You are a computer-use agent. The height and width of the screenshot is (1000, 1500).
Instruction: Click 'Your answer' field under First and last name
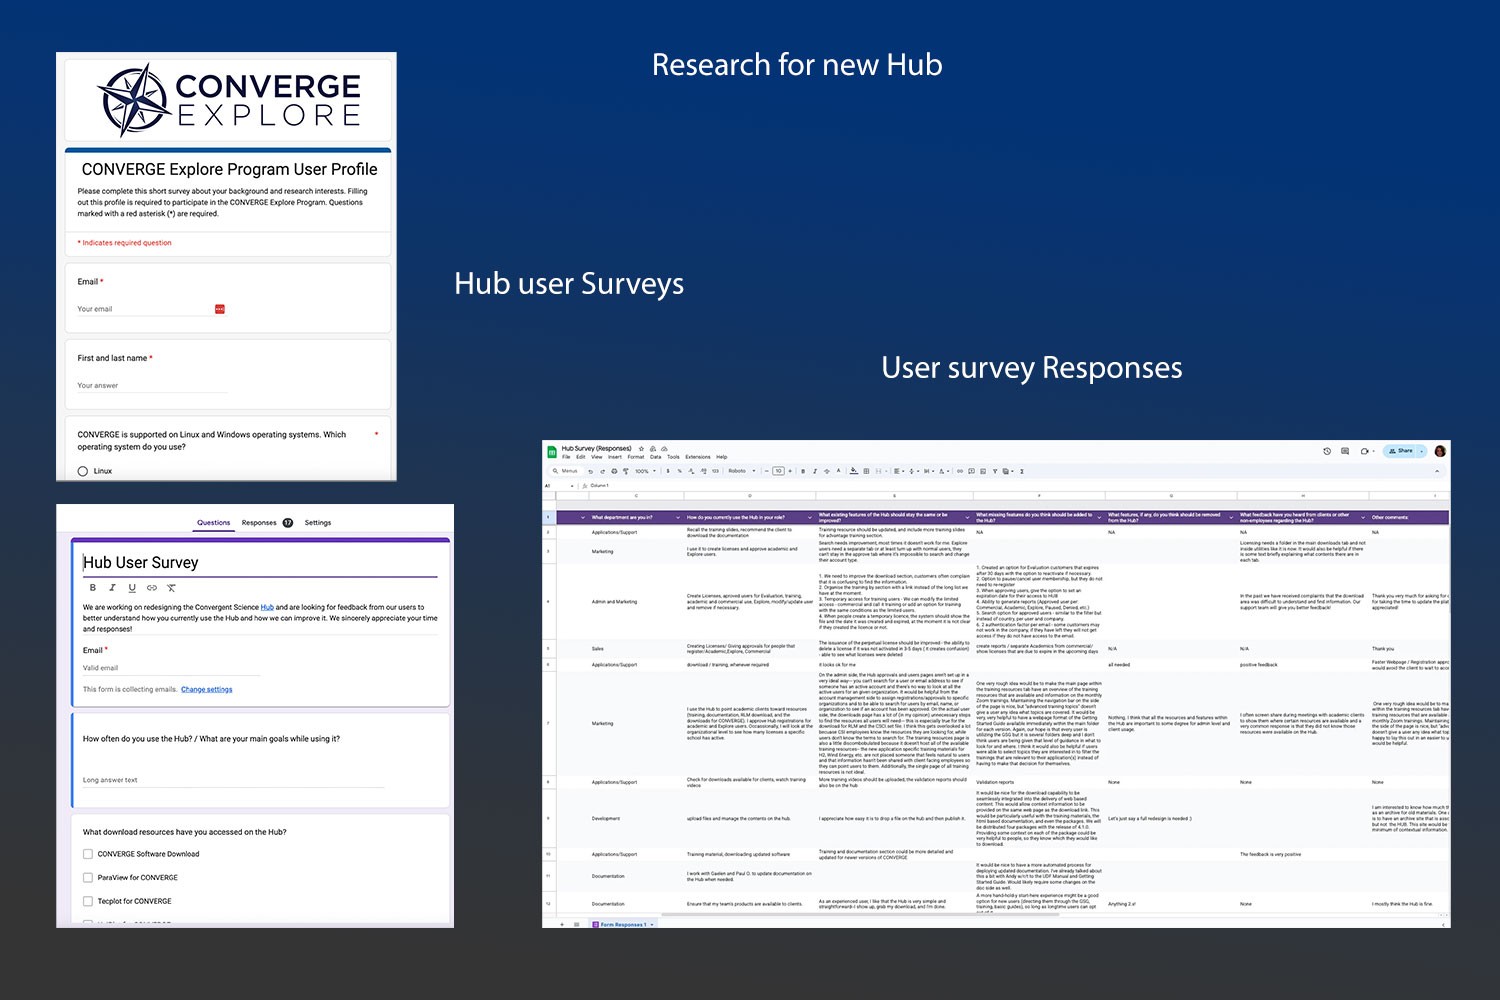point(152,385)
